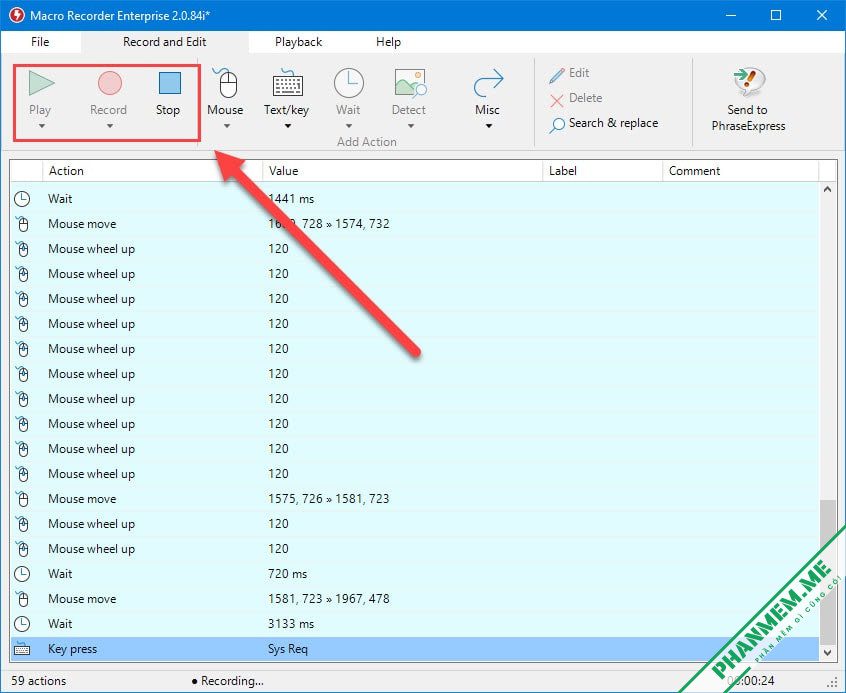Select Mouse move row 1575, 726 » 1581, 723

click(x=415, y=499)
